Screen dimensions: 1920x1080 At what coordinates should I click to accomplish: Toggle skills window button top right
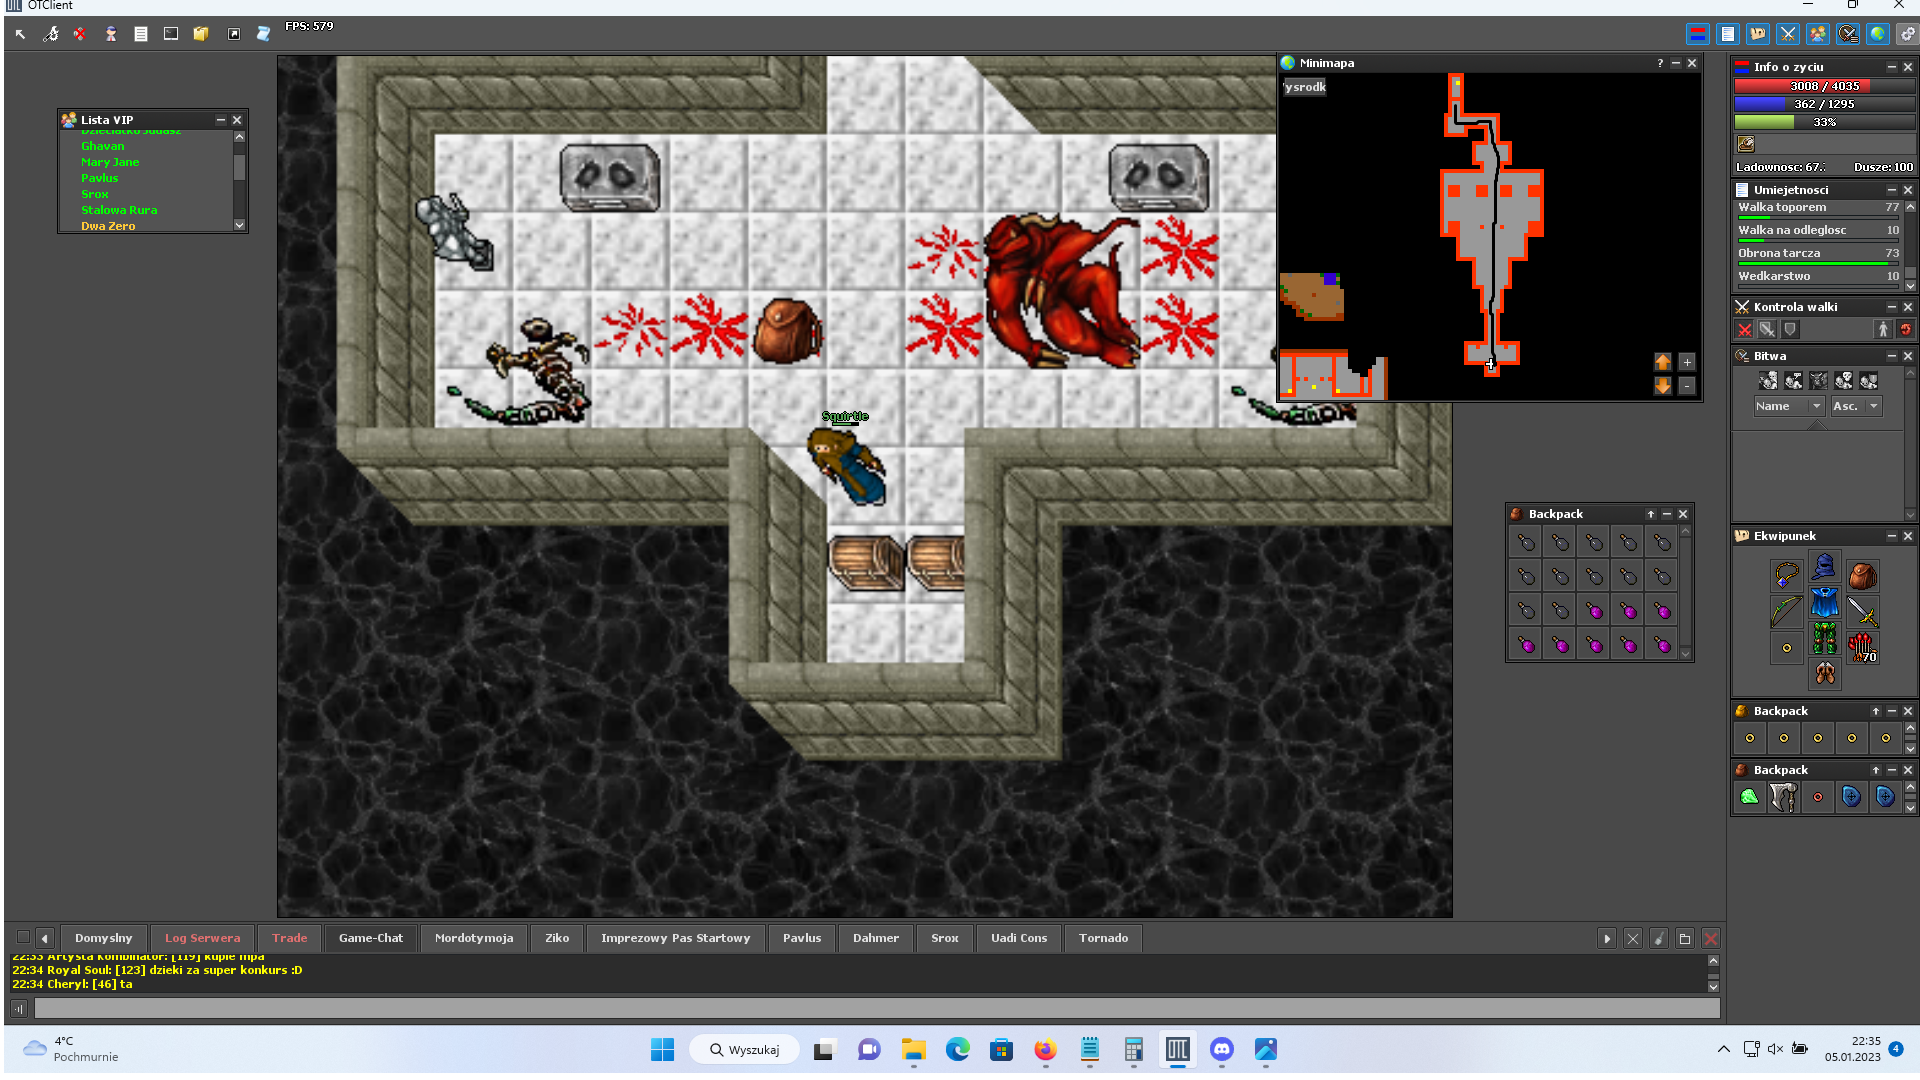[1728, 34]
